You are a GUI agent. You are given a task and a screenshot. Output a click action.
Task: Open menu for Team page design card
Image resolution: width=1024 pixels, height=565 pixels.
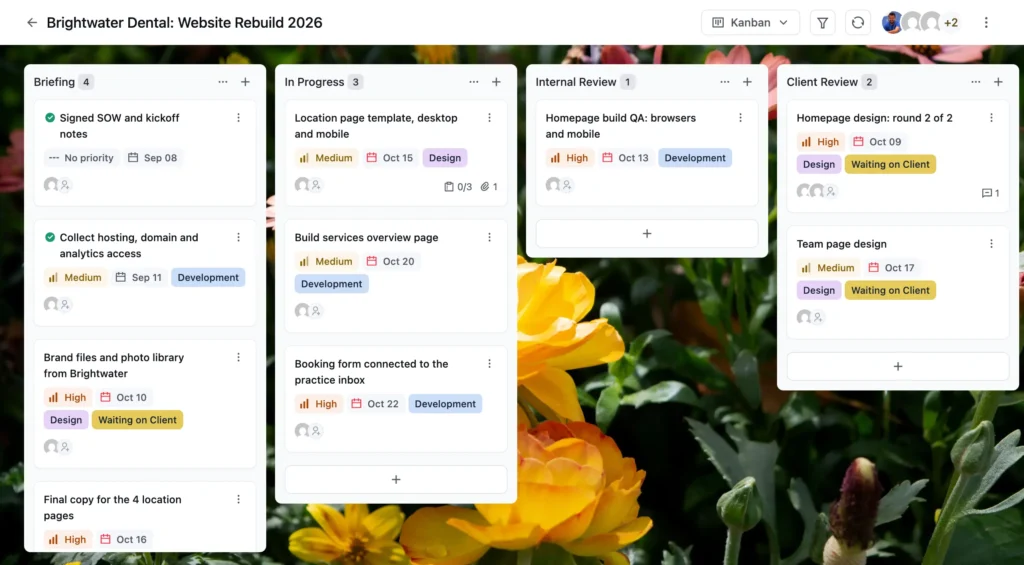[x=991, y=244]
